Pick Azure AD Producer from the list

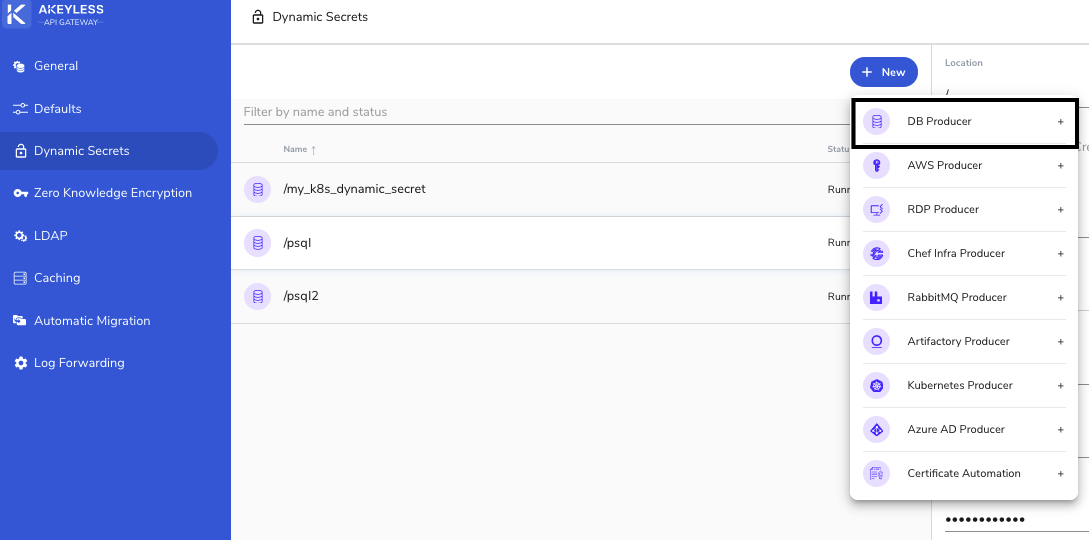pos(964,430)
